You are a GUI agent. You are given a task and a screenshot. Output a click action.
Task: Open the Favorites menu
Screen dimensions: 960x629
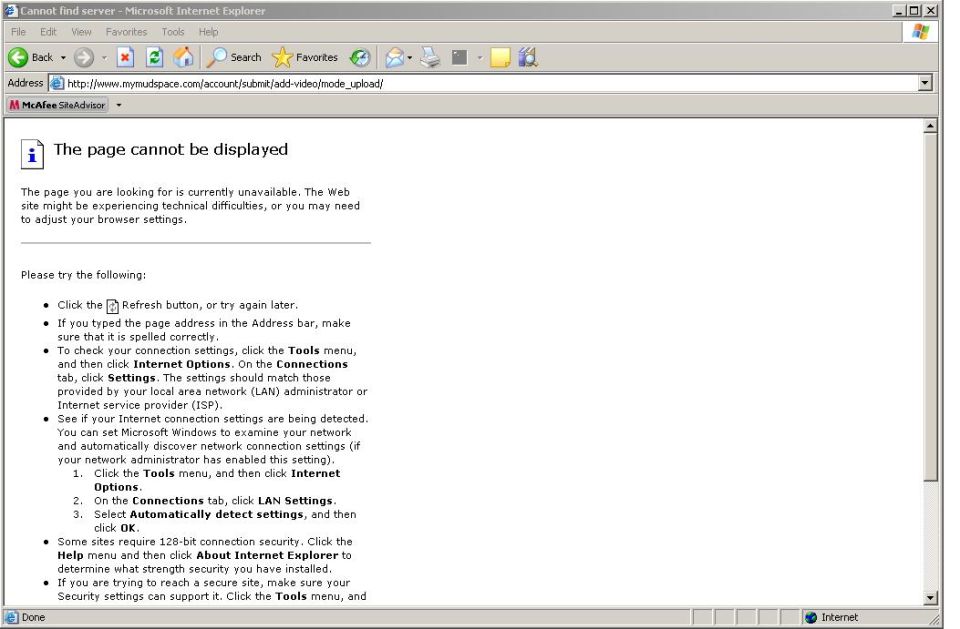126,32
